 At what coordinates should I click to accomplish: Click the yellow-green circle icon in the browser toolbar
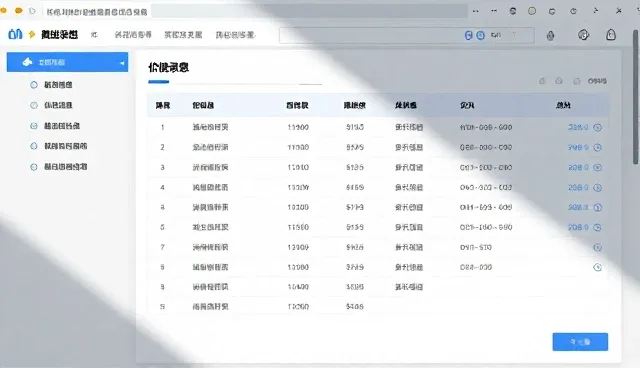pyautogui.click(x=532, y=11)
